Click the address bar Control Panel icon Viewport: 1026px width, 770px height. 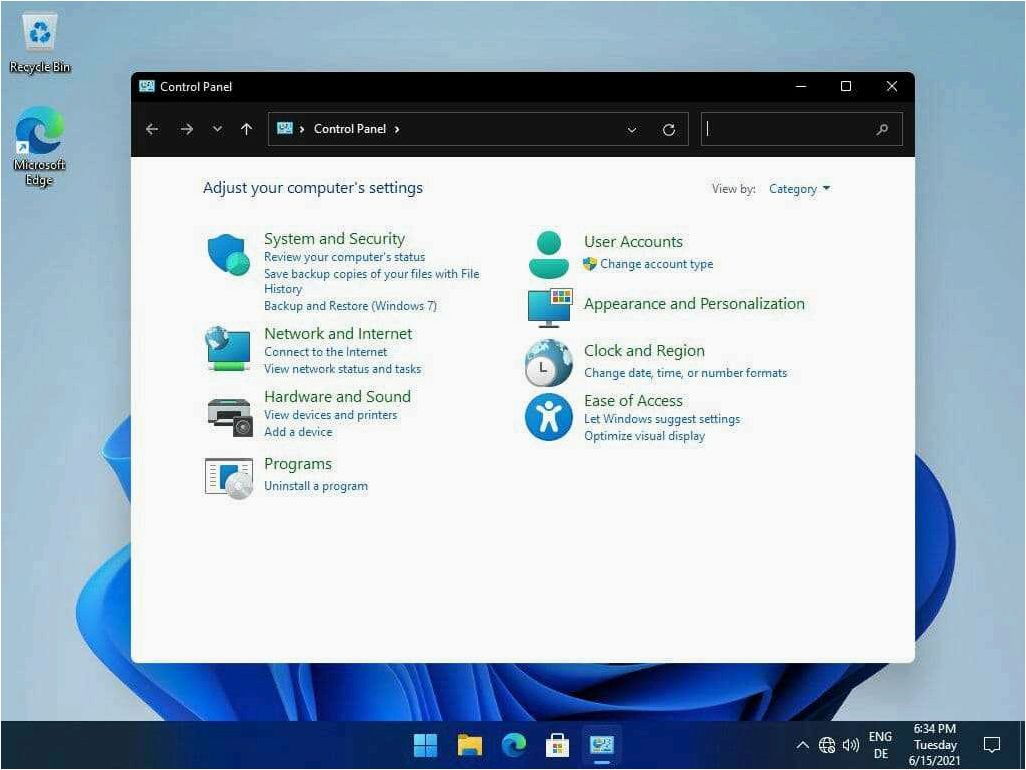coord(285,128)
